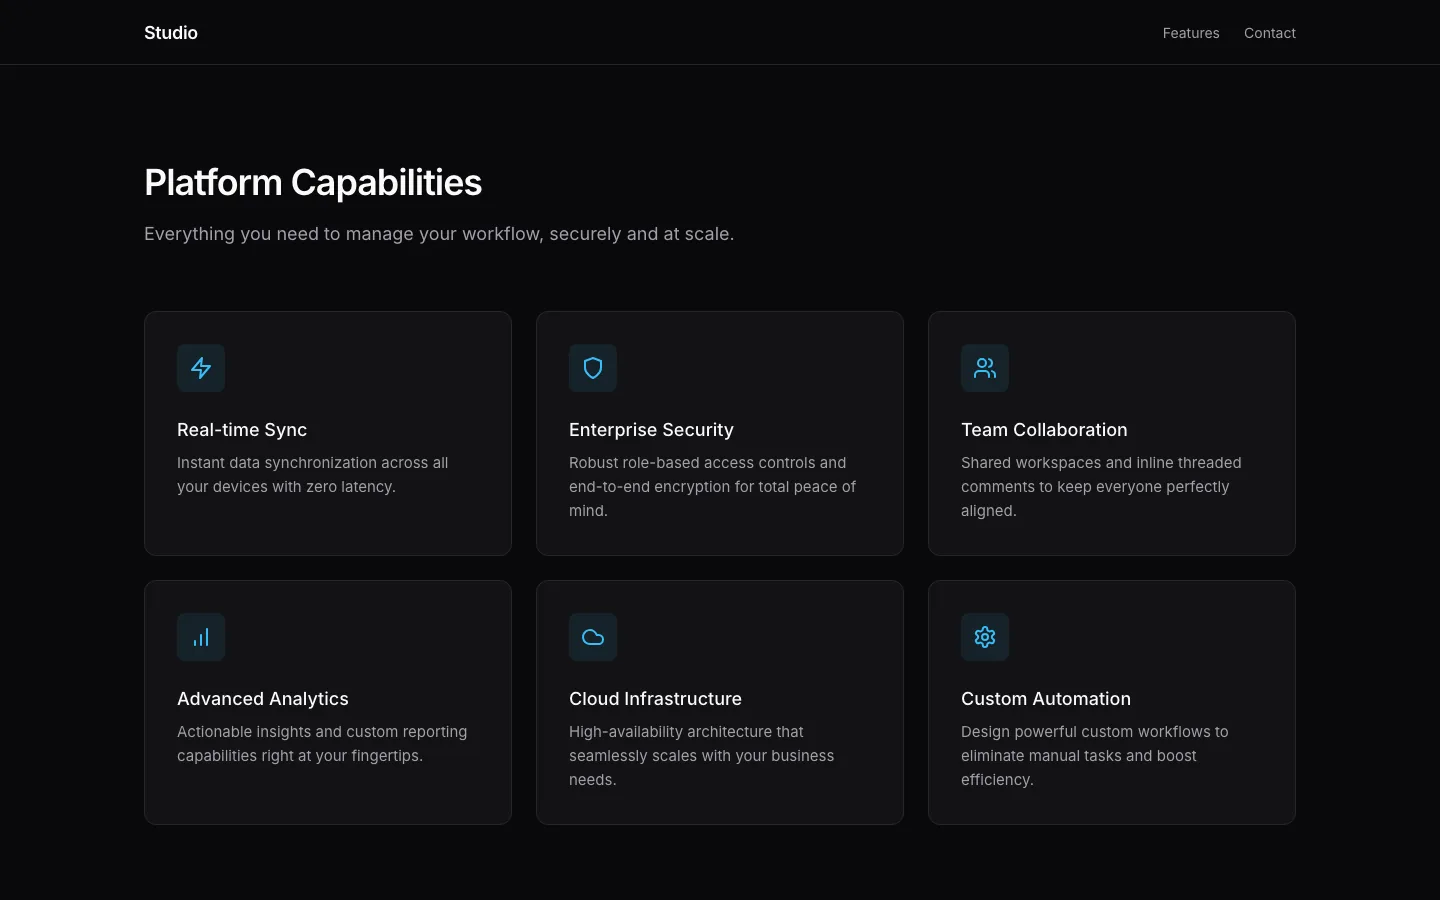Click 'Actionable insights and custom reporting' text
Image resolution: width=1440 pixels, height=900 pixels.
tap(322, 744)
